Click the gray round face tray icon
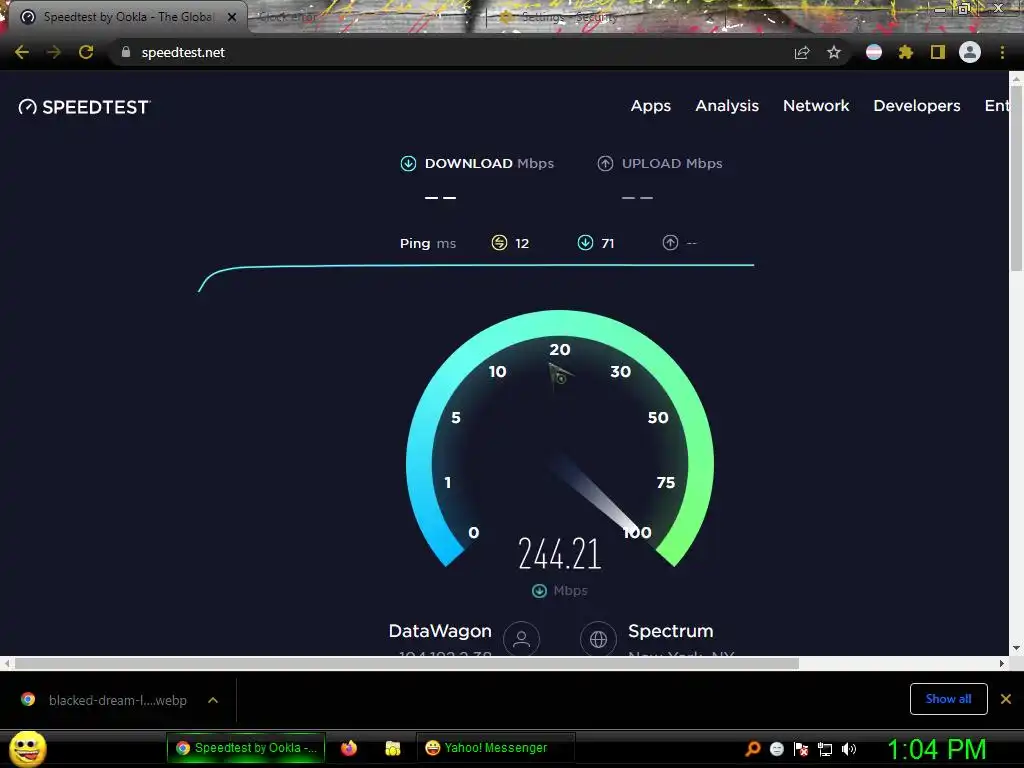Screen dimensions: 1024x768 [776, 749]
